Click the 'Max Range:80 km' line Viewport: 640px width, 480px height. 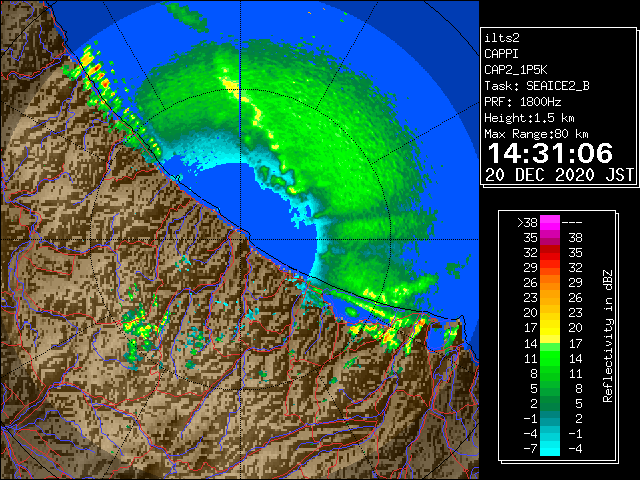tap(536, 134)
